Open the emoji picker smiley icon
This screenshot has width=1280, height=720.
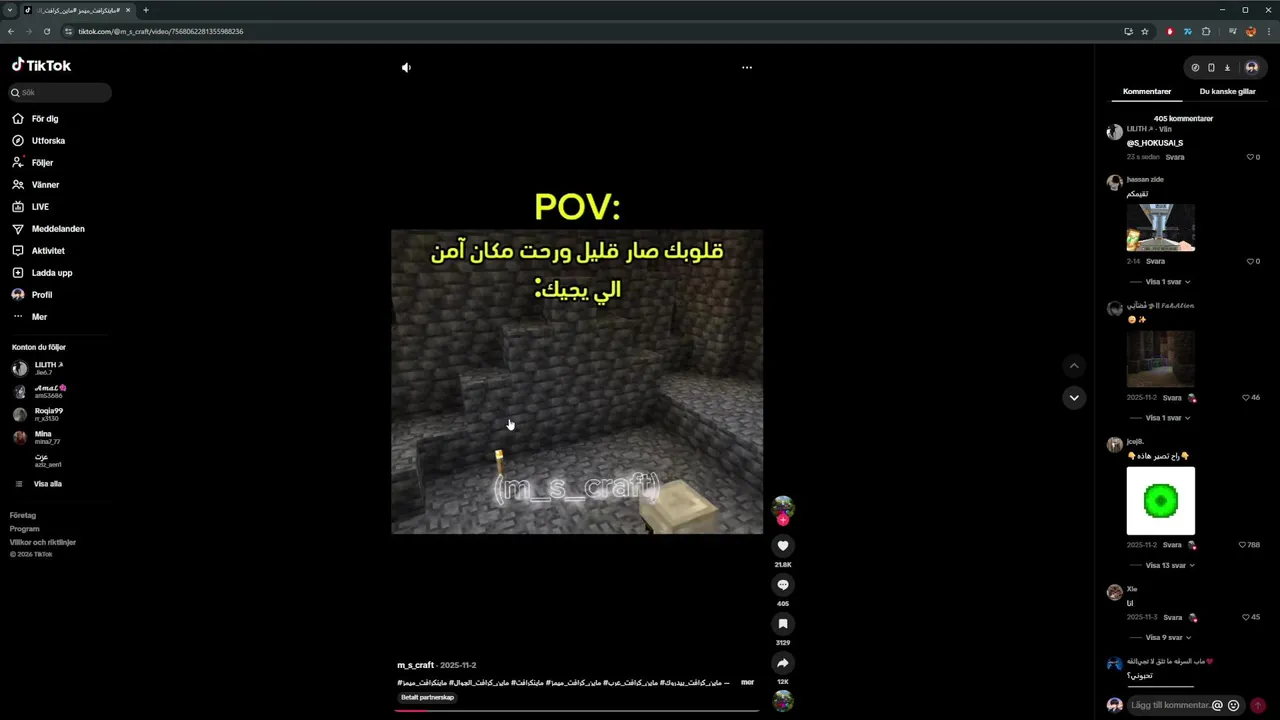click(x=1233, y=705)
